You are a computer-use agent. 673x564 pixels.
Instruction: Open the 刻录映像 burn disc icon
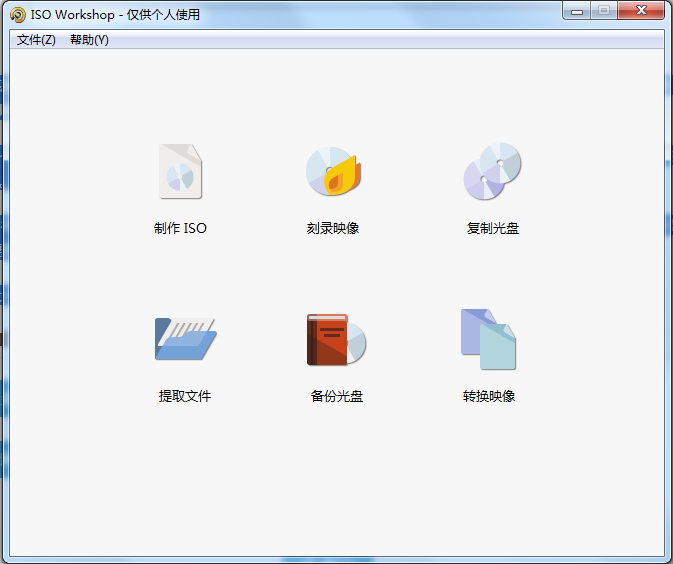click(x=333, y=171)
